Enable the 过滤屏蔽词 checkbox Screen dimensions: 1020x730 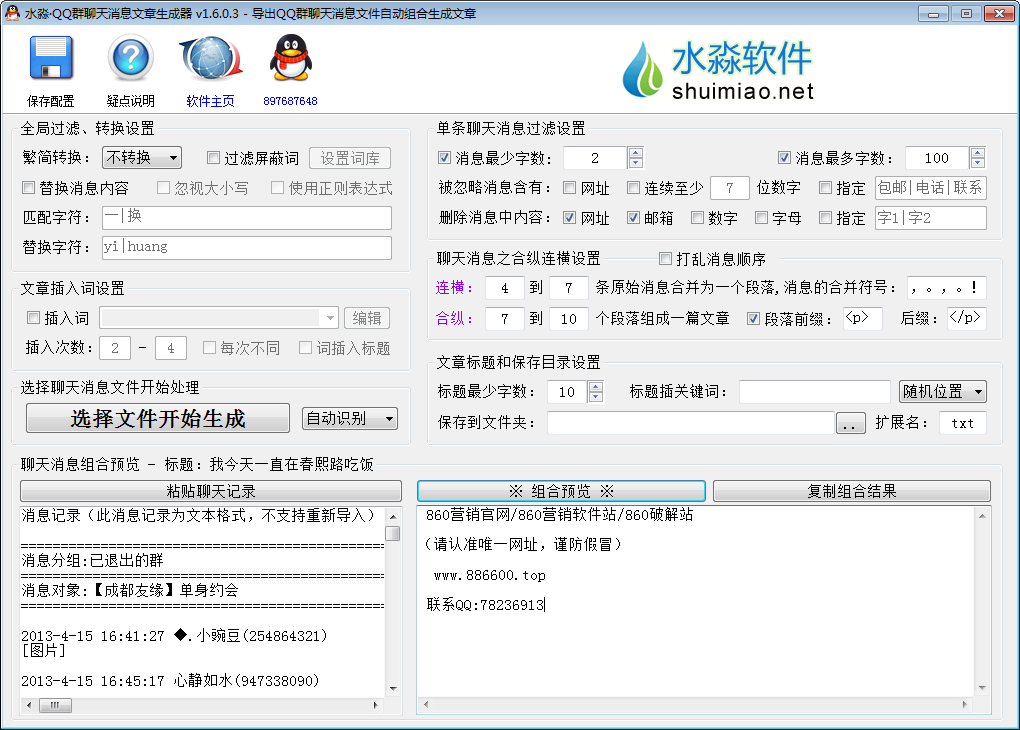point(213,157)
